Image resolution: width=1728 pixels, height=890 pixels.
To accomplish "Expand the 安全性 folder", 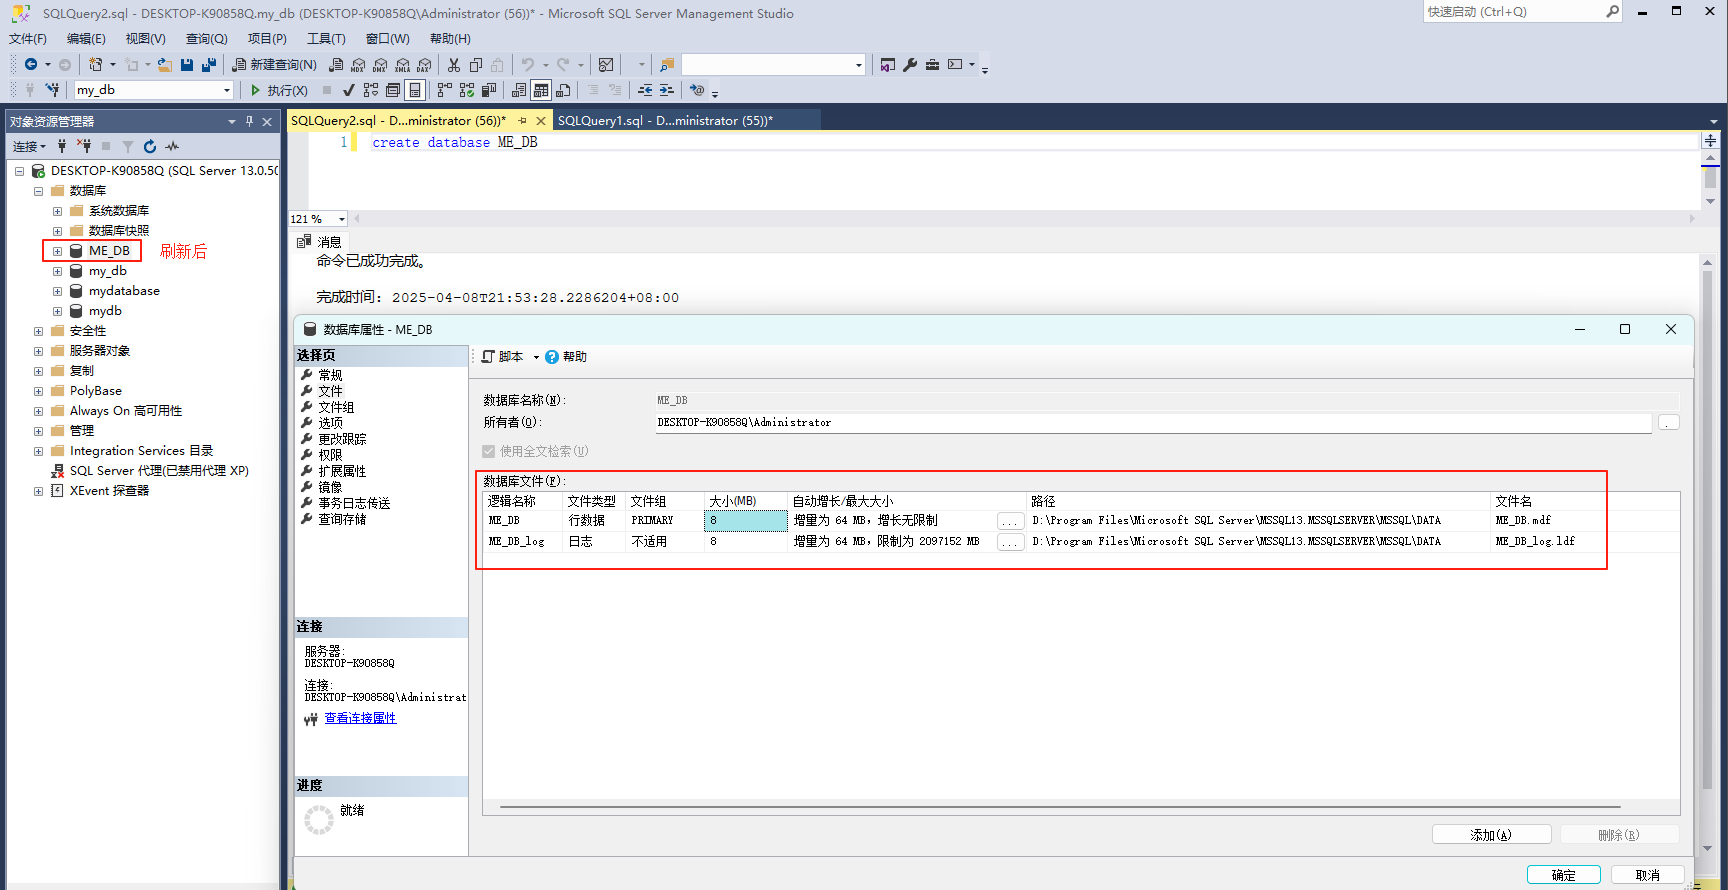I will 38,331.
